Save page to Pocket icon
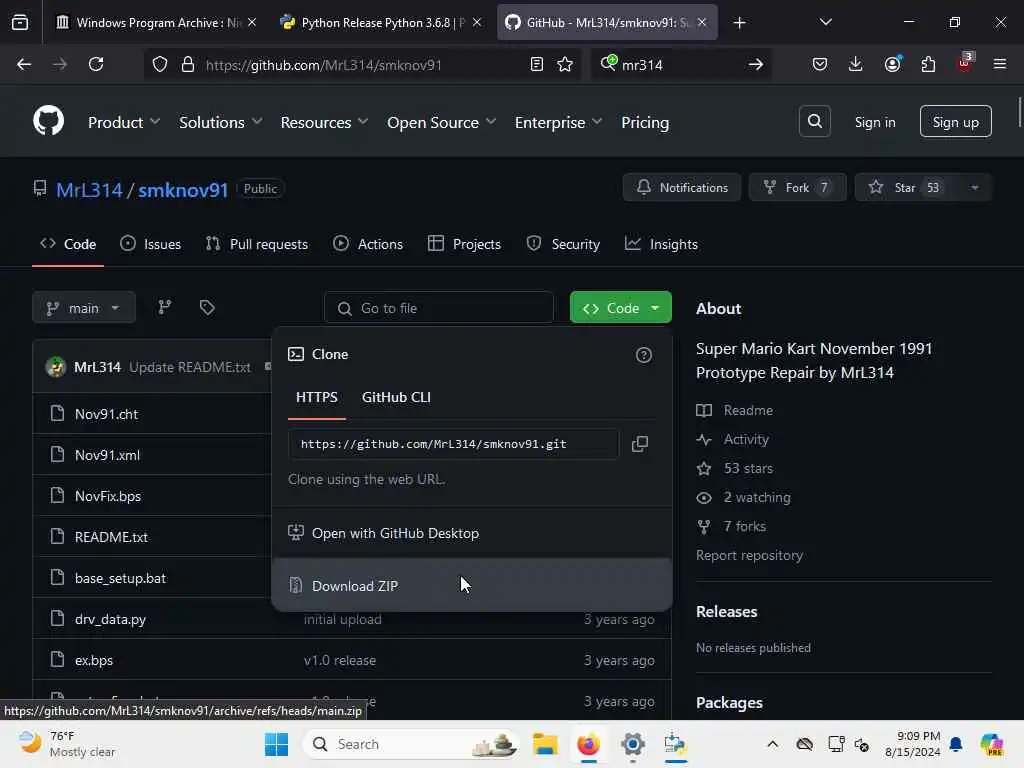This screenshot has width=1024, height=768. [x=820, y=64]
